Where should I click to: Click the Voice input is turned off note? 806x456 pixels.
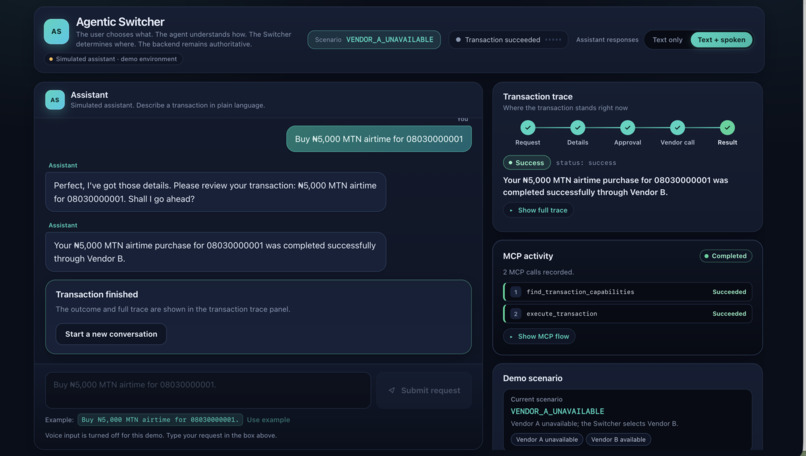(161, 435)
